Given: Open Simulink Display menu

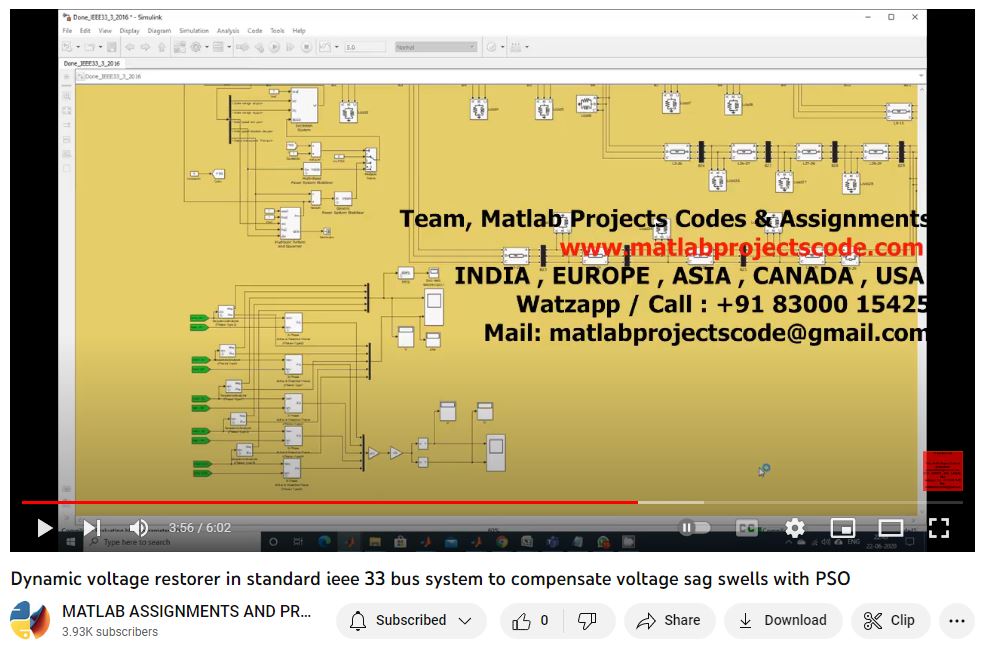Looking at the screenshot, I should pyautogui.click(x=129, y=30).
